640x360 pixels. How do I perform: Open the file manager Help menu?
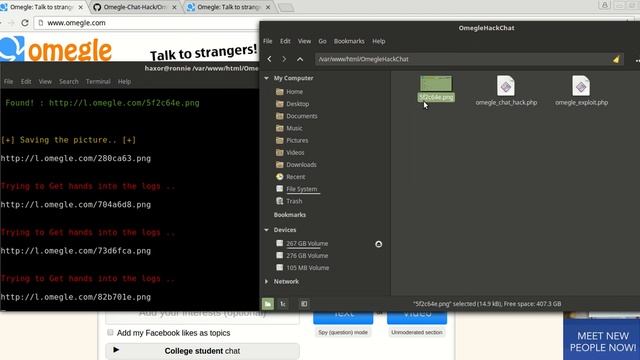coord(379,41)
